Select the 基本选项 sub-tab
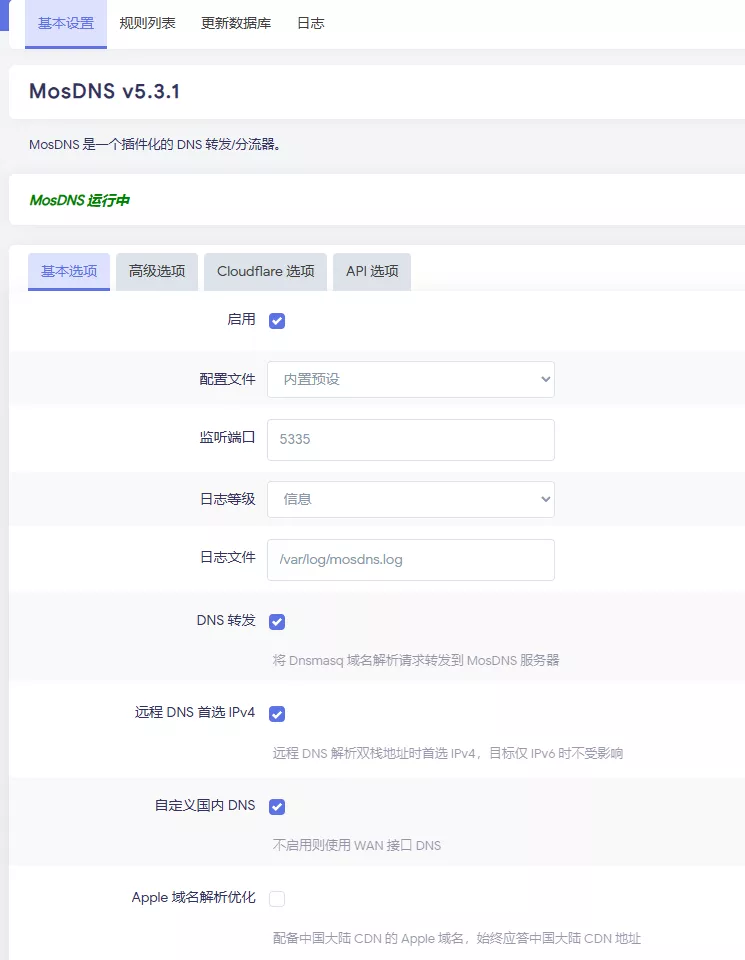 [x=69, y=271]
